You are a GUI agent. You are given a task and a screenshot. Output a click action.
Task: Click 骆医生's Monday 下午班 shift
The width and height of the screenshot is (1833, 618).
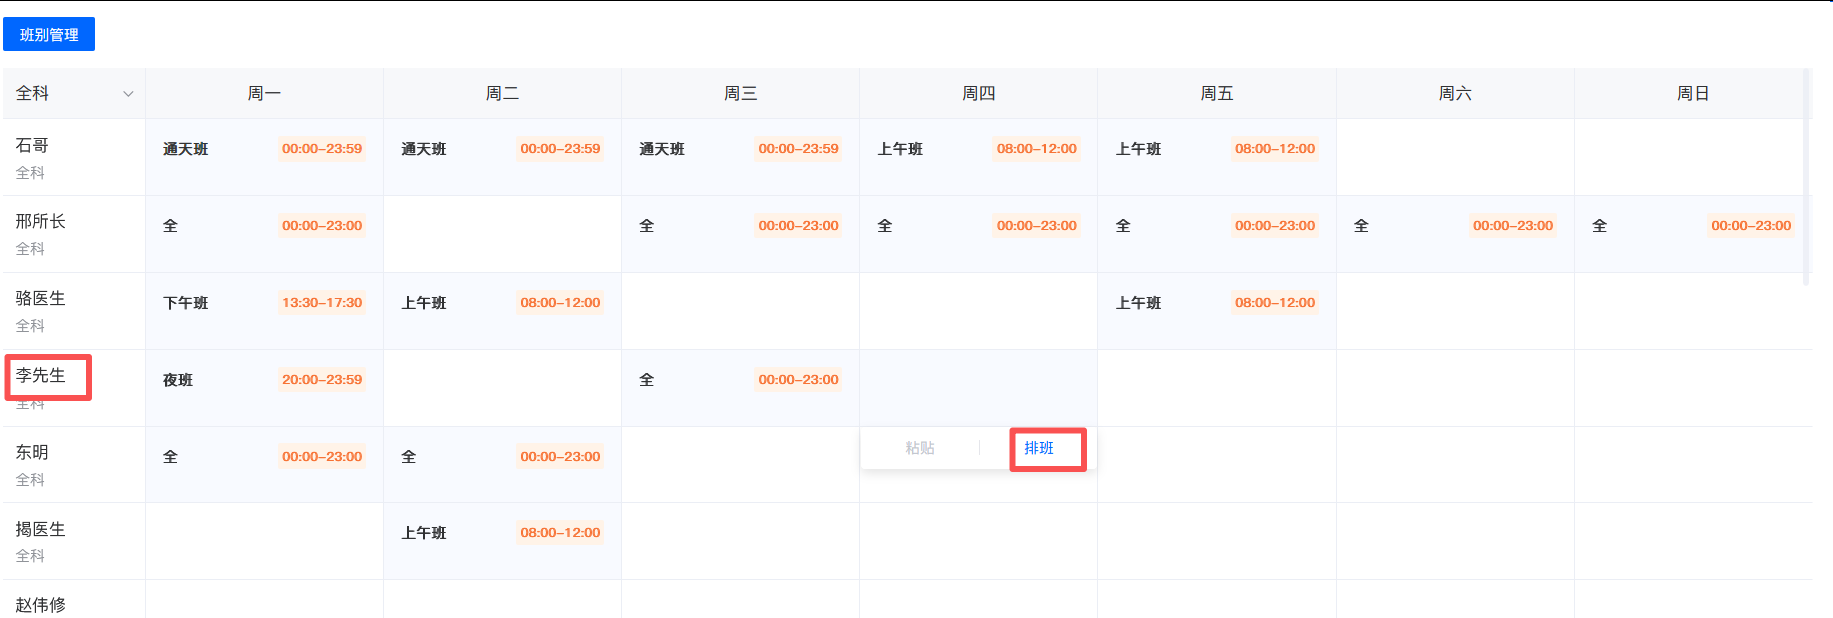[x=264, y=303]
